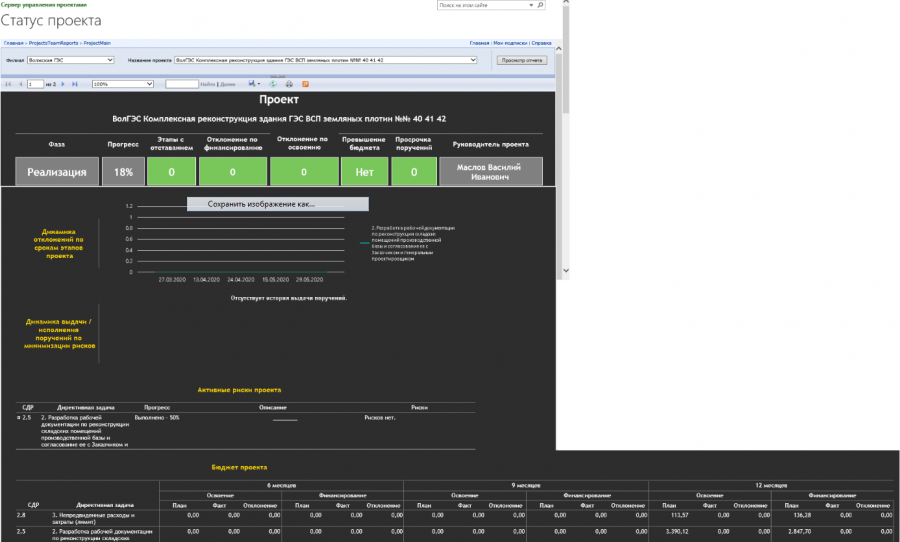
Task: Click the 29.05.2020 chart axis label
Action: (309, 280)
